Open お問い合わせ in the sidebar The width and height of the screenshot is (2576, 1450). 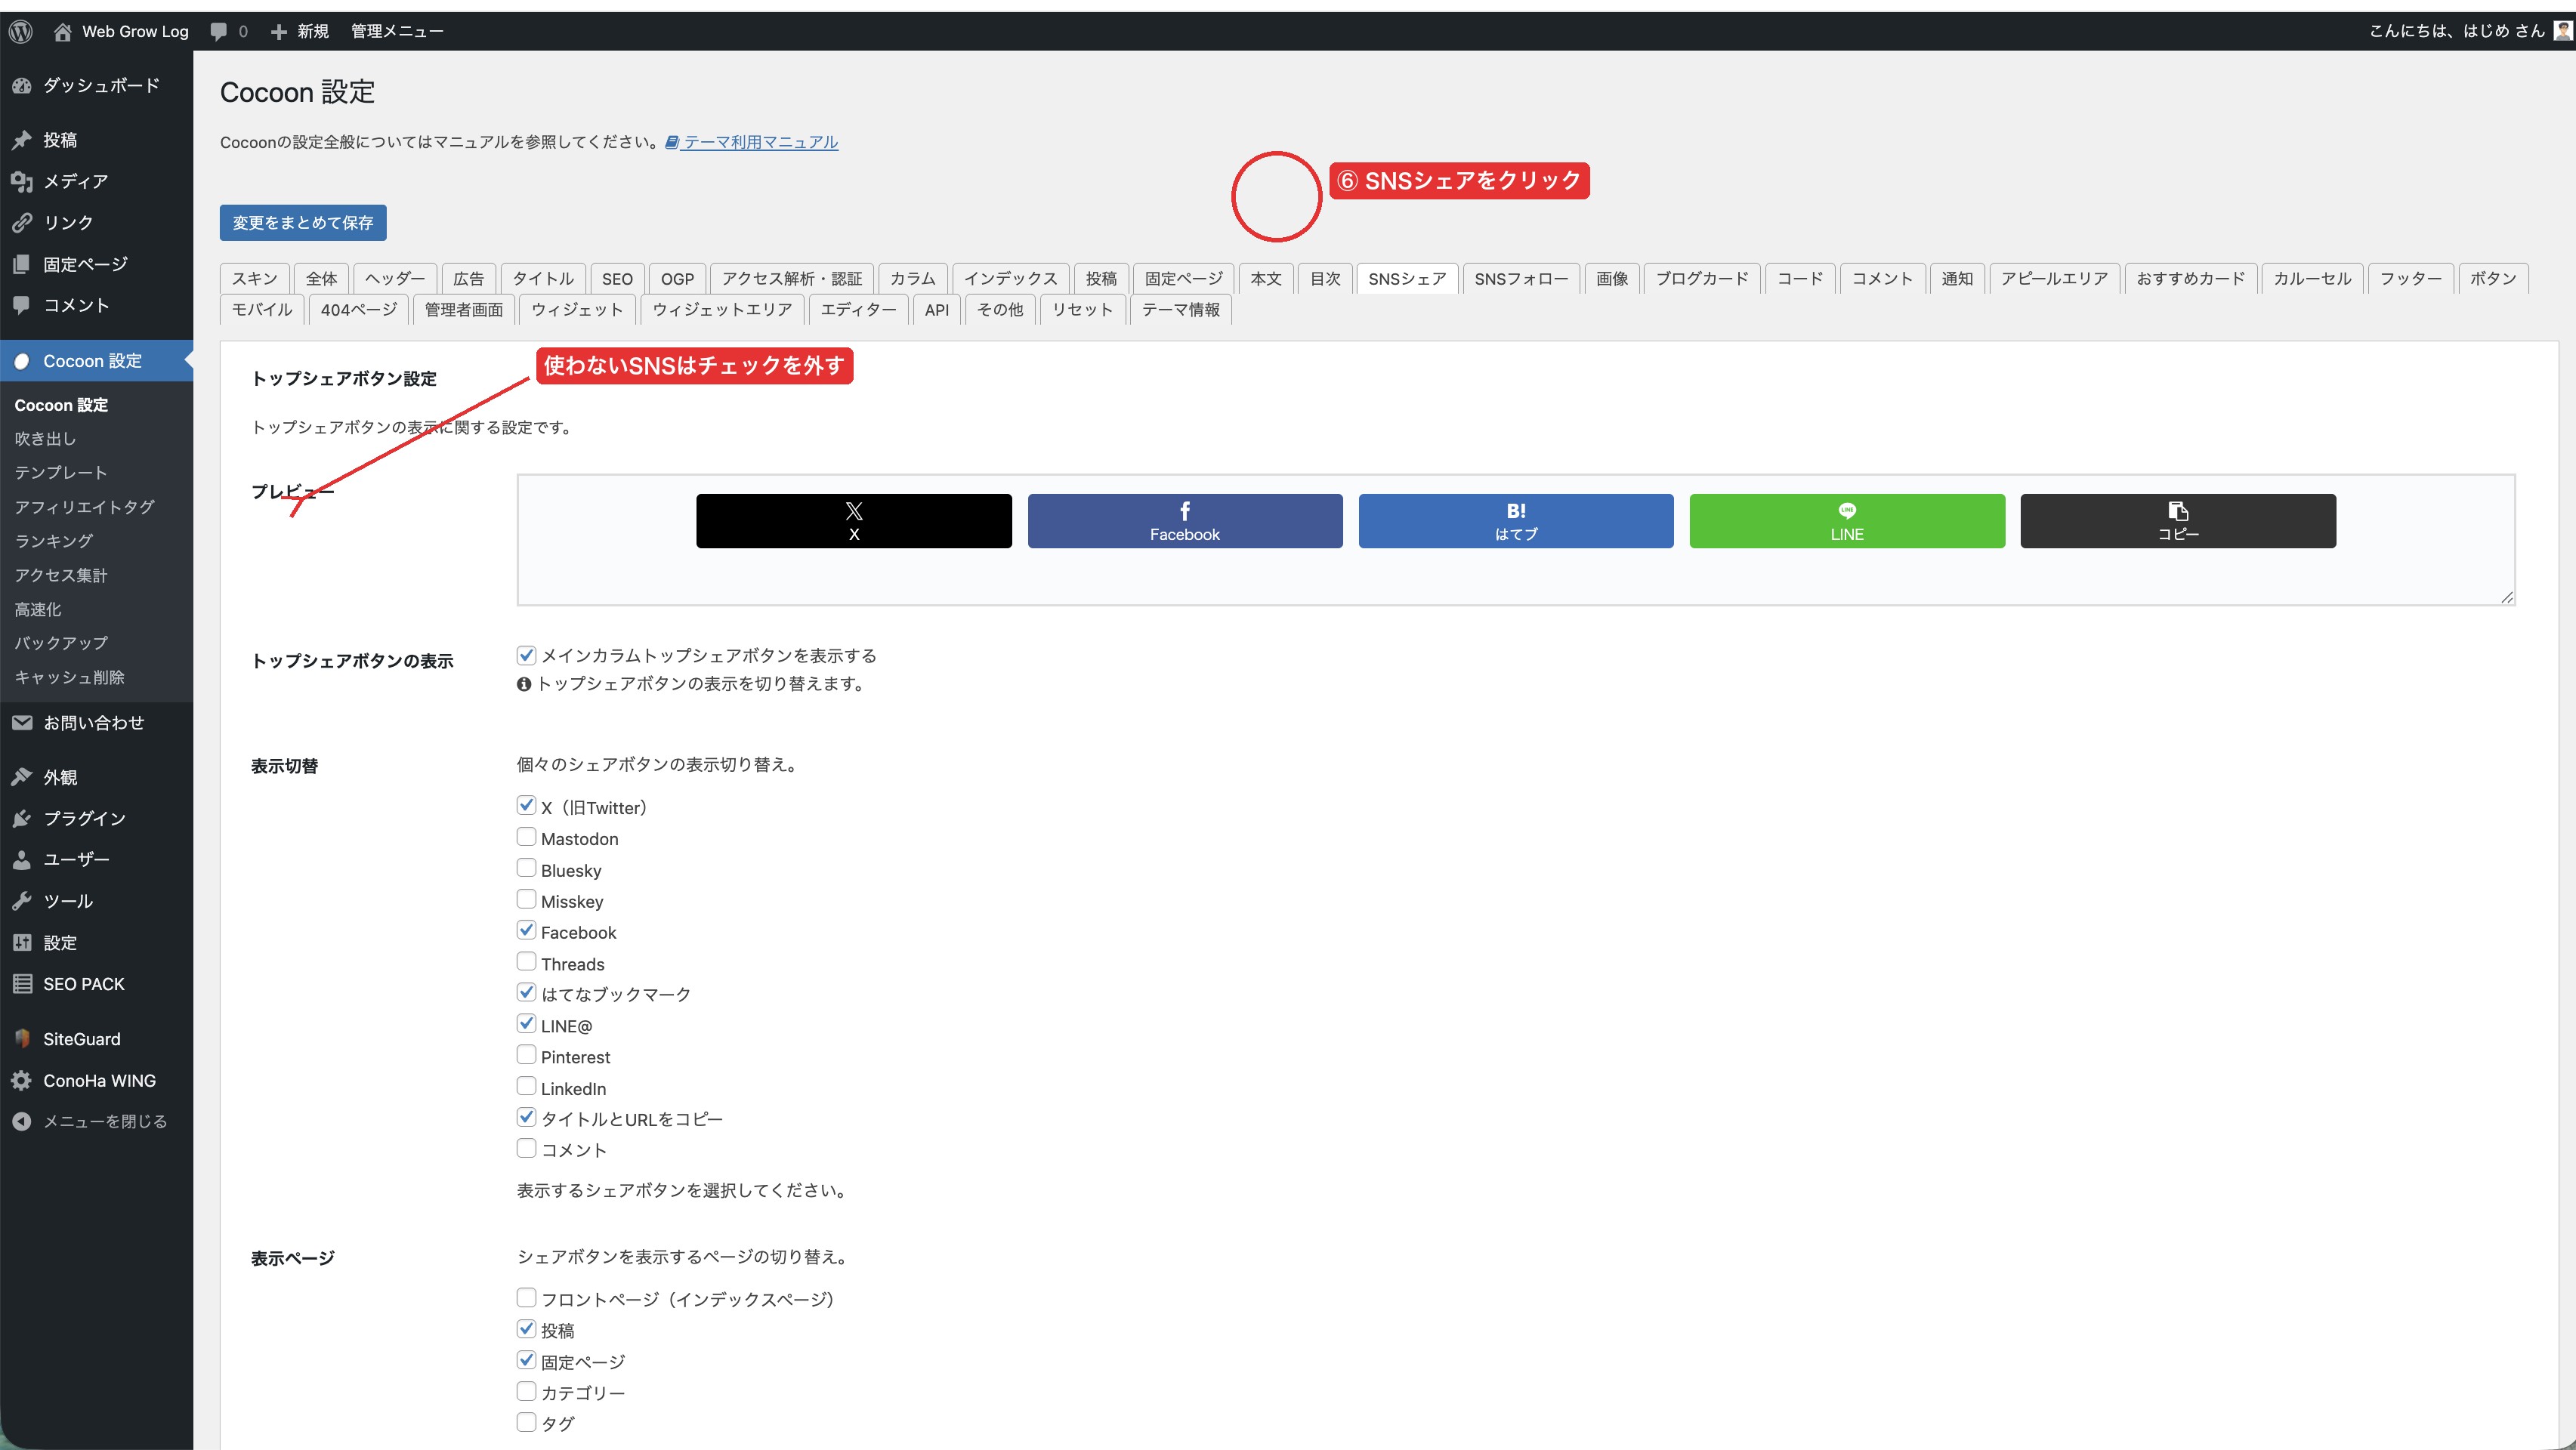pyautogui.click(x=96, y=722)
